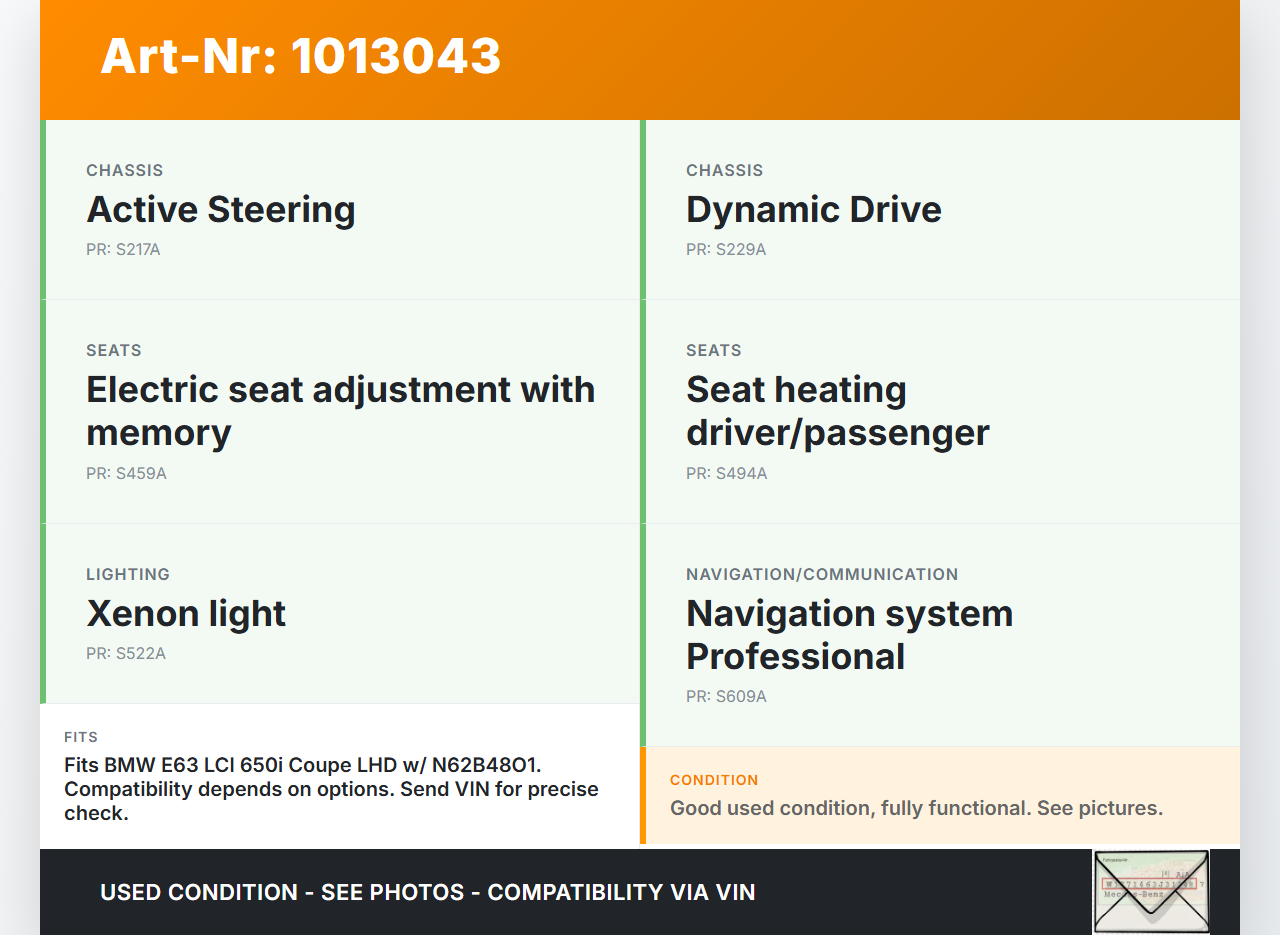The height and width of the screenshot is (935, 1280).
Task: Select the Xenon light feature heading
Action: coord(186,614)
